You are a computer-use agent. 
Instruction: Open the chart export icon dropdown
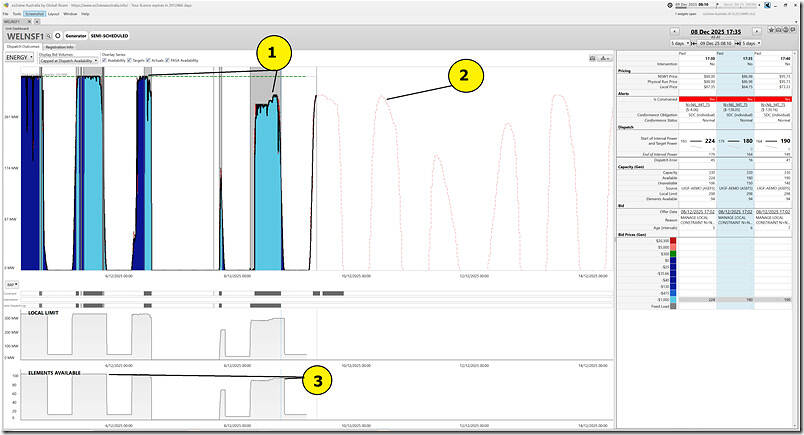pos(606,58)
